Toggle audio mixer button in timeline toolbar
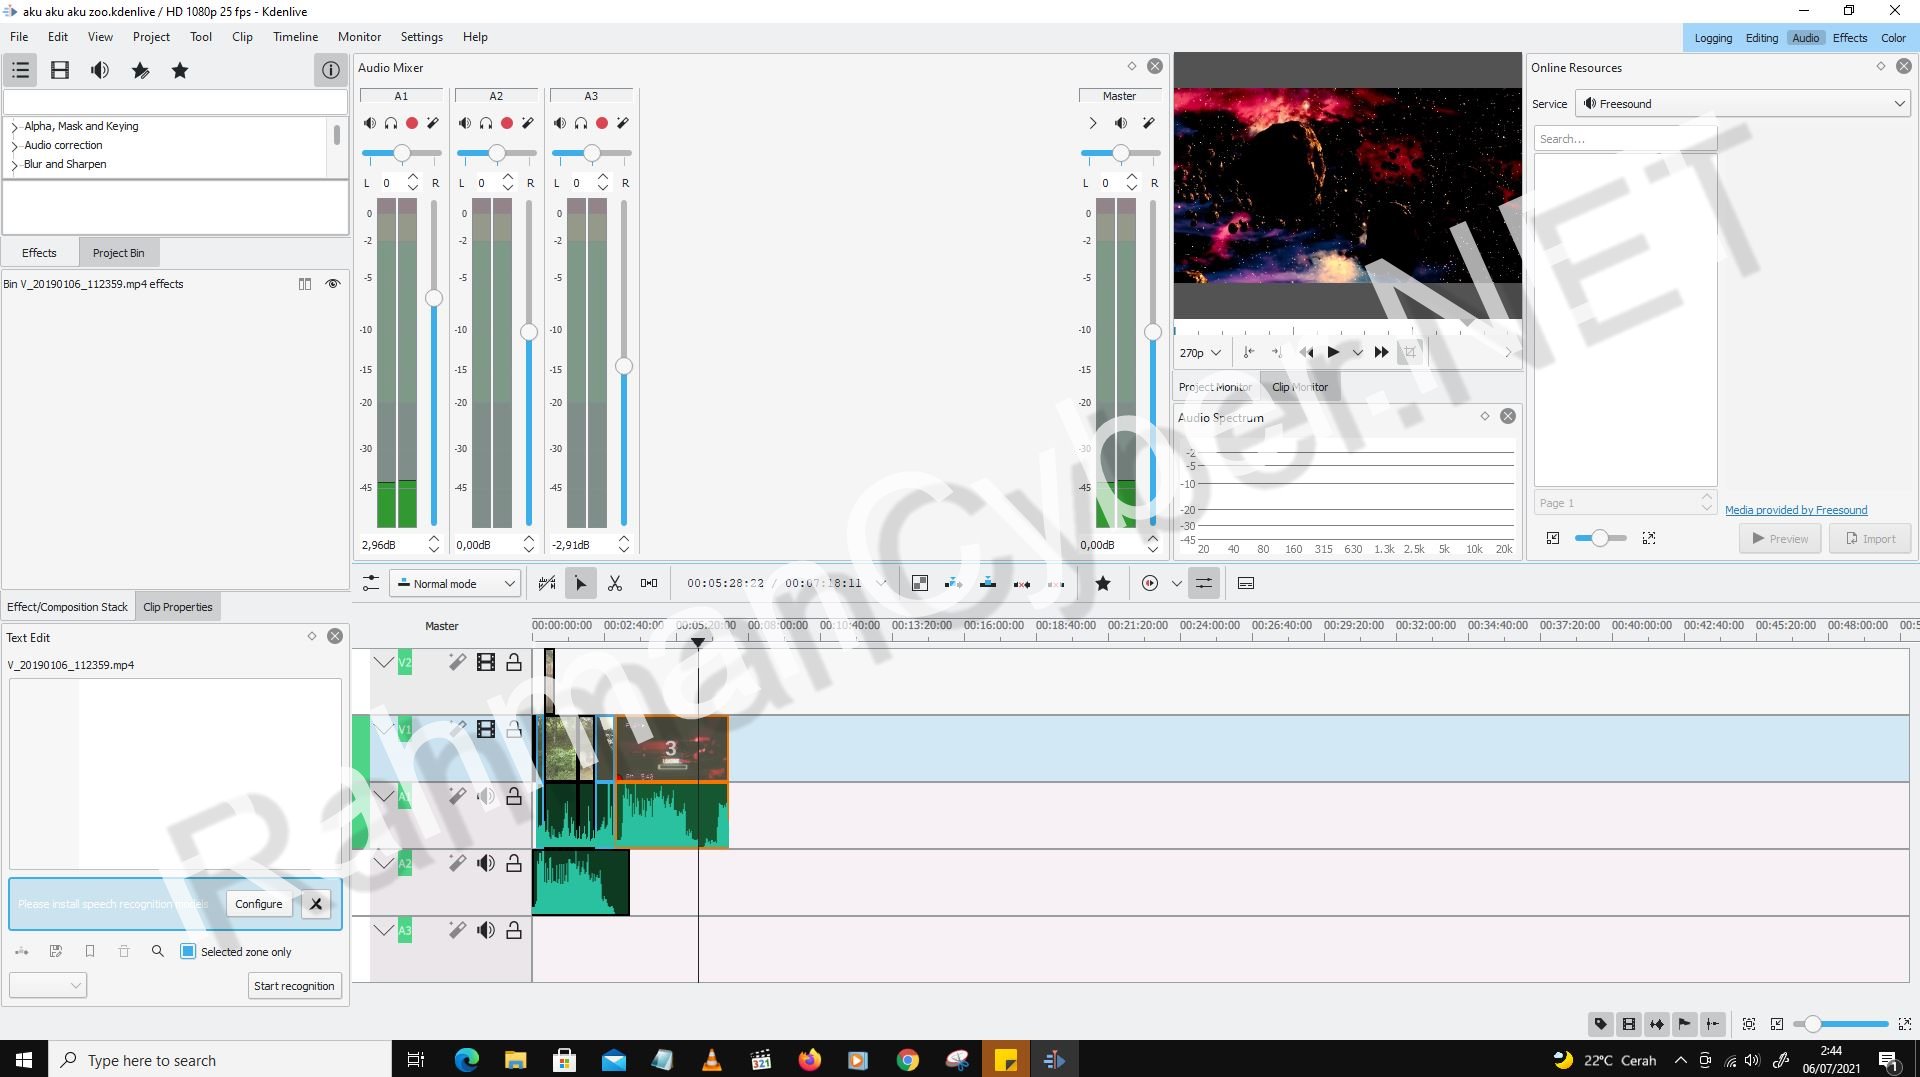The image size is (1920, 1077). click(1204, 583)
